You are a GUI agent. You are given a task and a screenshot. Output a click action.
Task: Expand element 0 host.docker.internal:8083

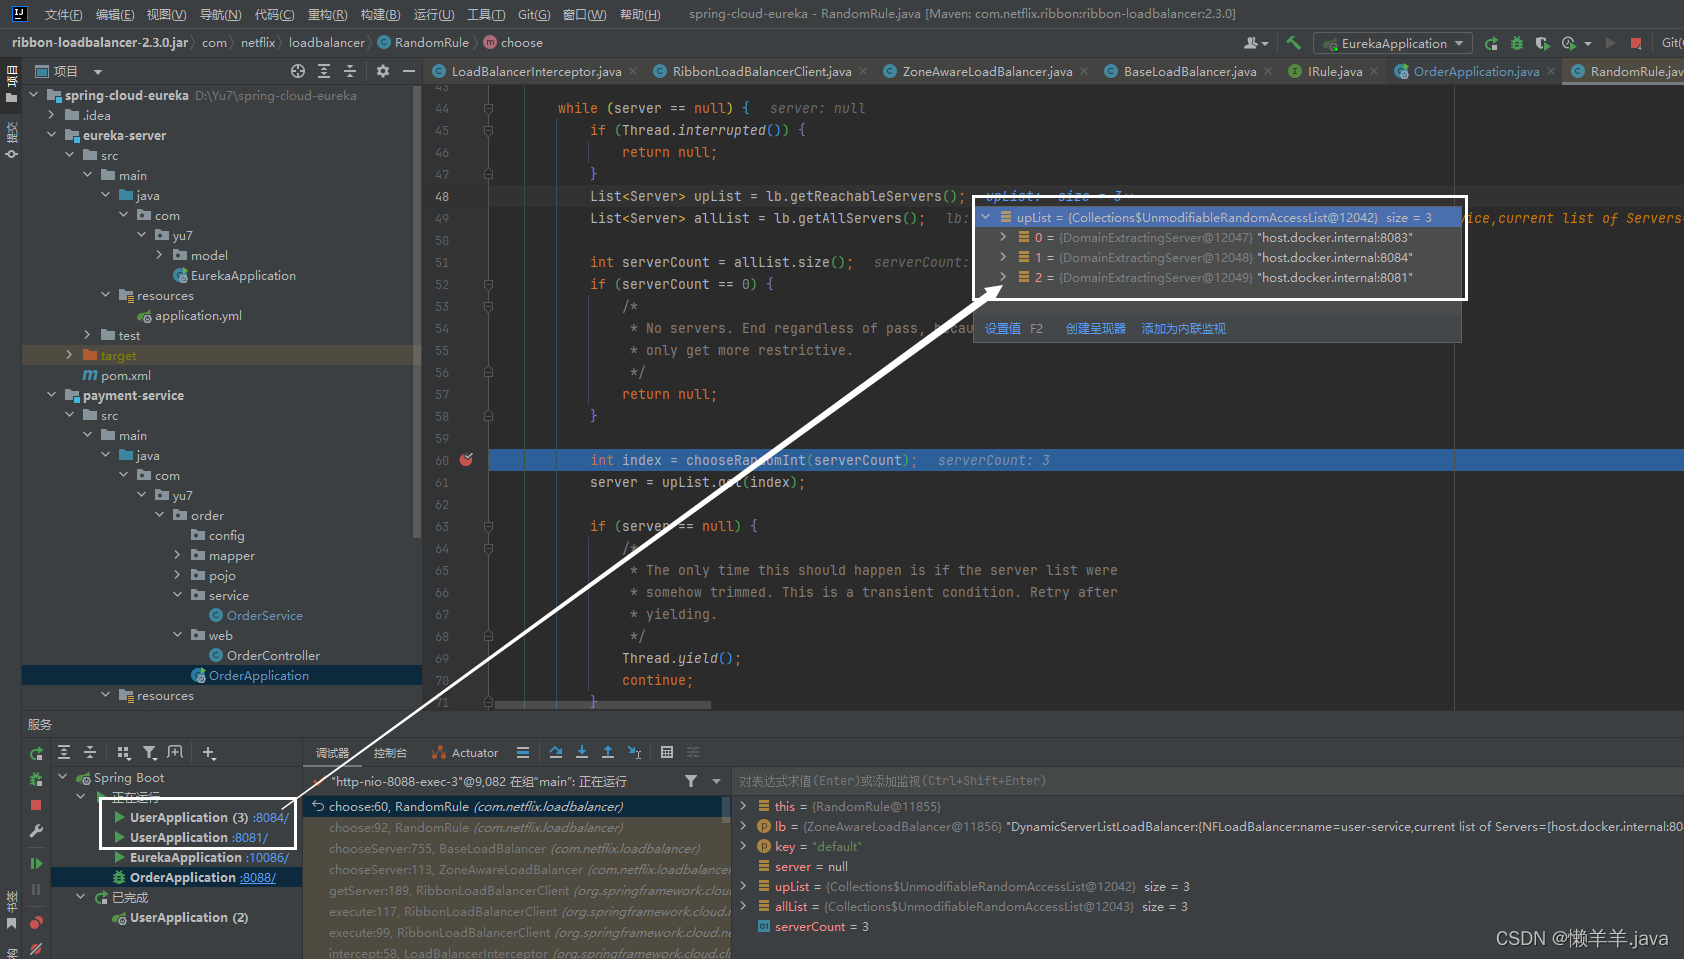1003,237
